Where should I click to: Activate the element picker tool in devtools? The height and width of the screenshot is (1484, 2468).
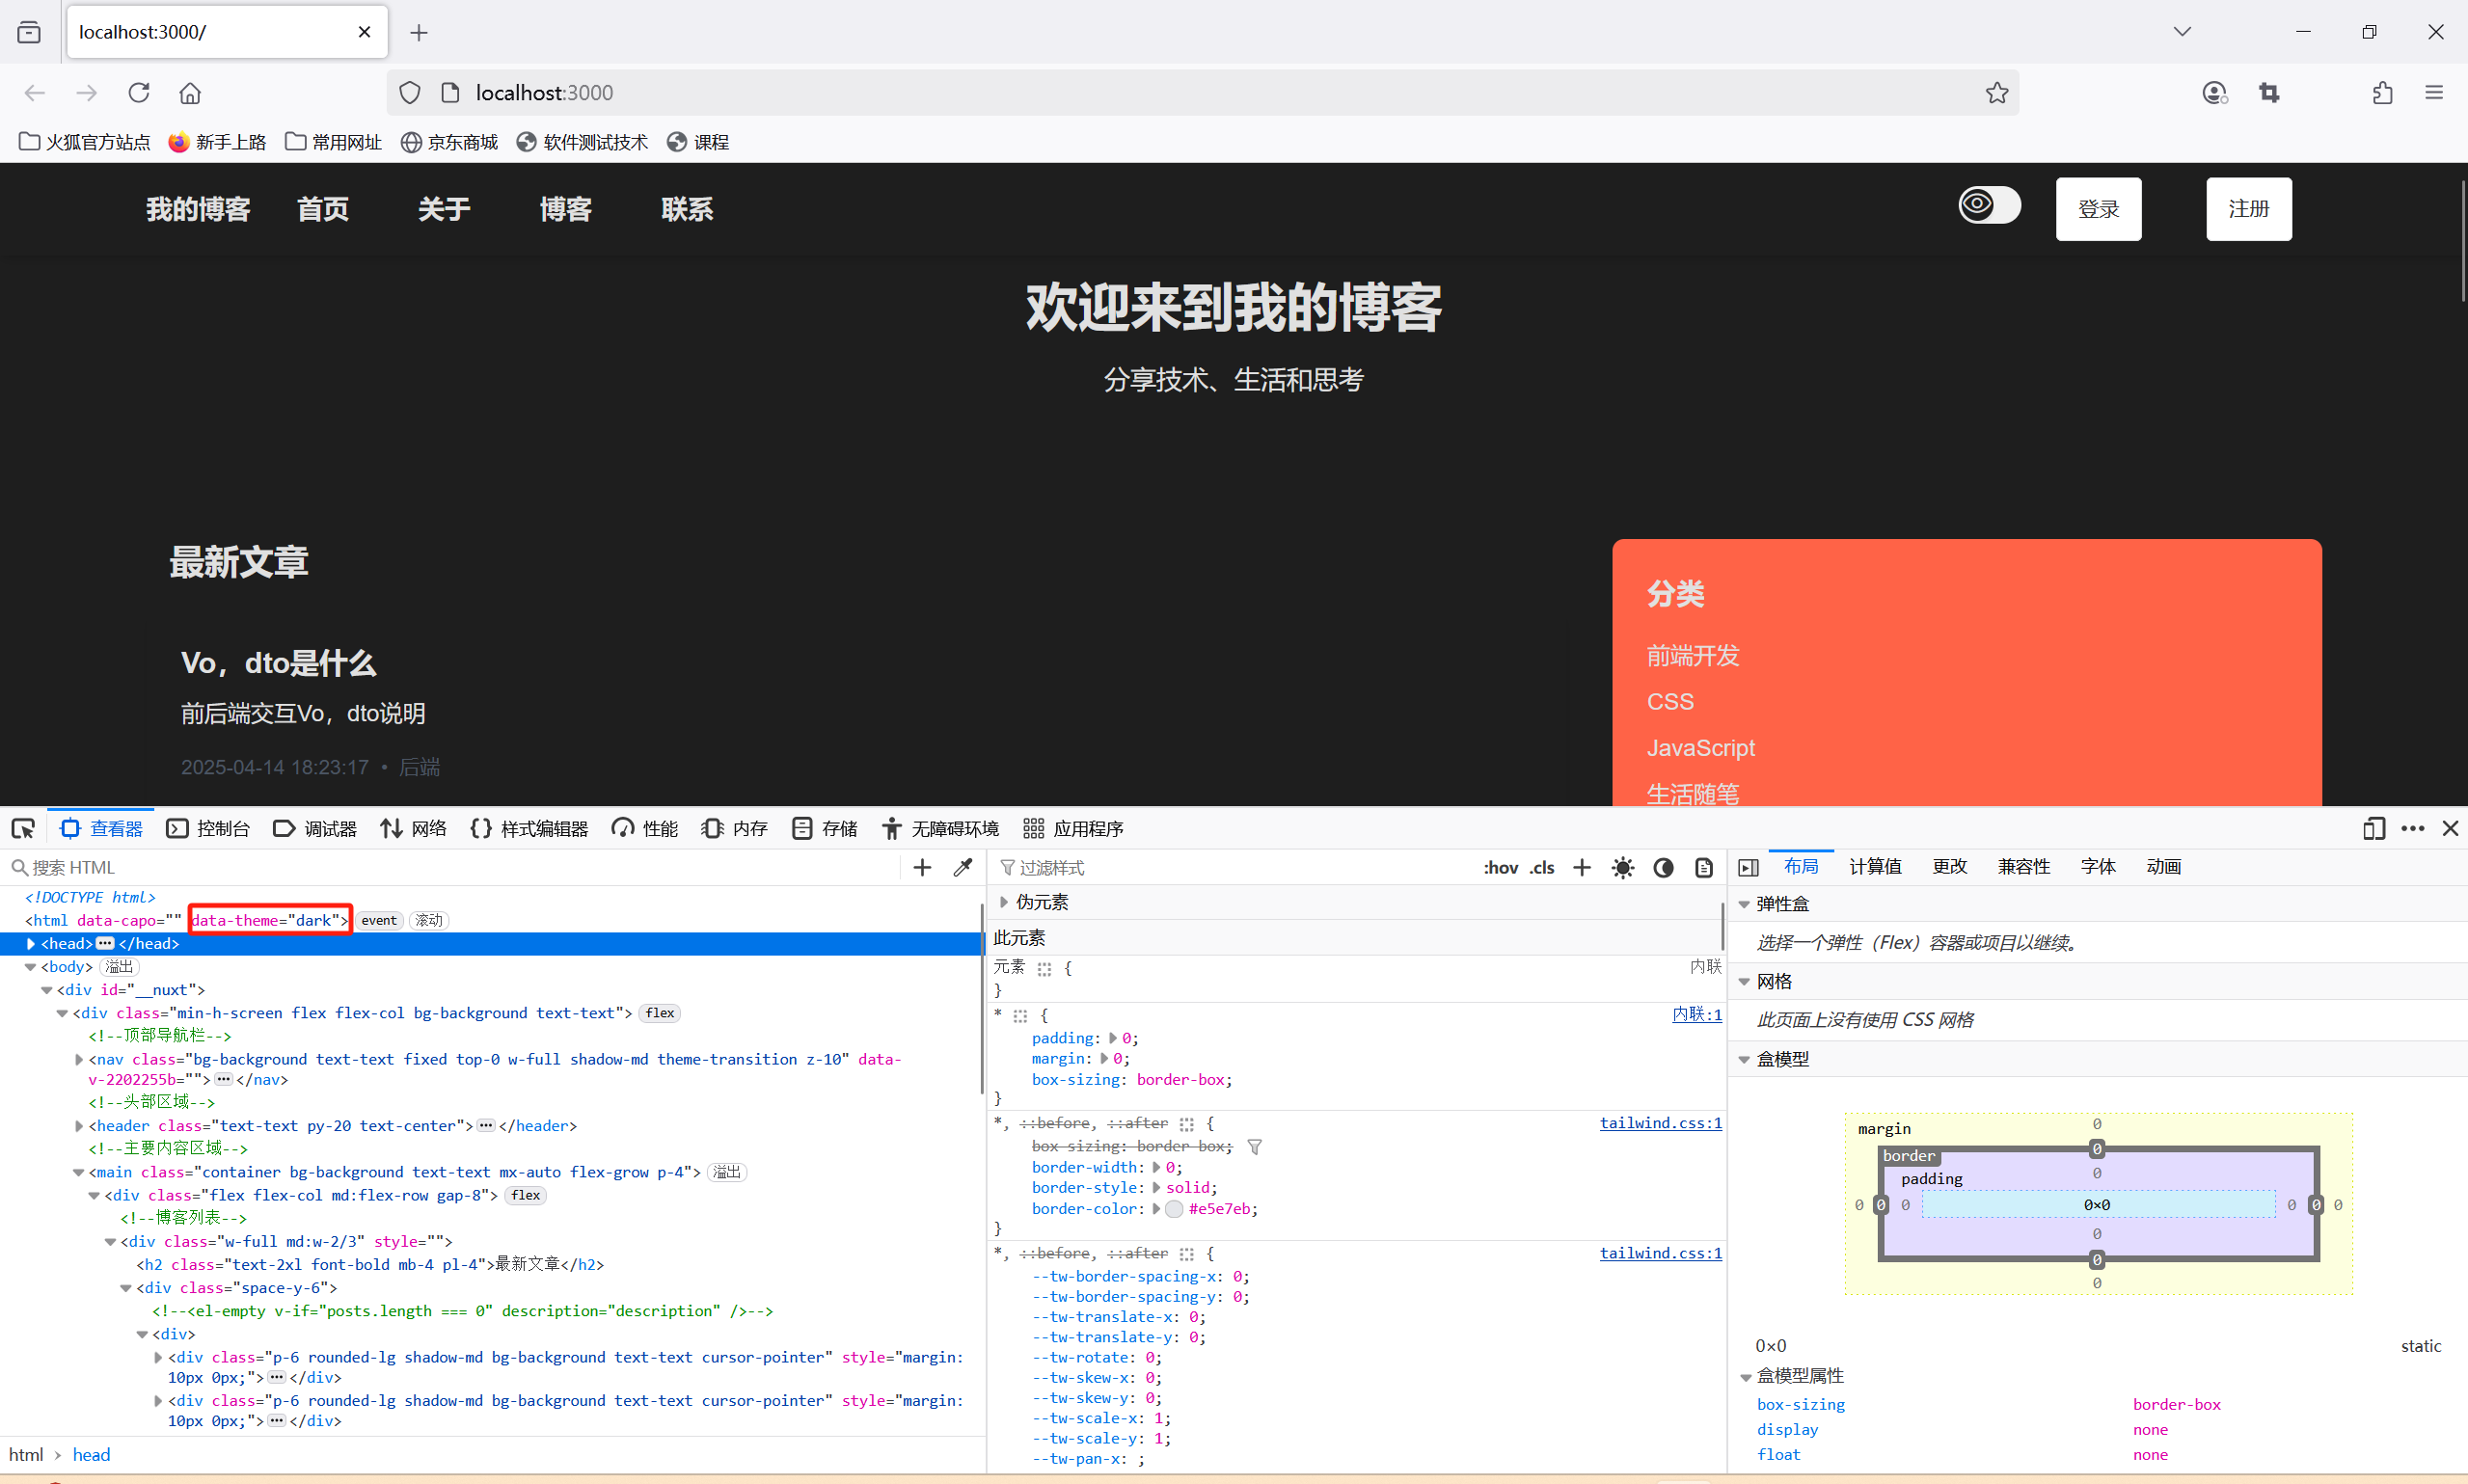click(23, 828)
